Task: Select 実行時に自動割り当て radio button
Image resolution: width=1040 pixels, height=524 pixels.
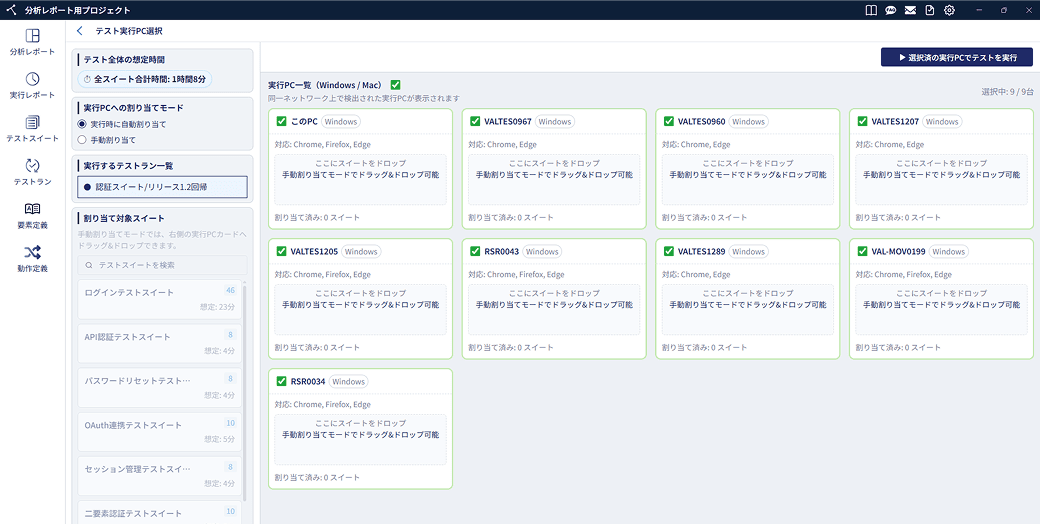Action: [82, 124]
